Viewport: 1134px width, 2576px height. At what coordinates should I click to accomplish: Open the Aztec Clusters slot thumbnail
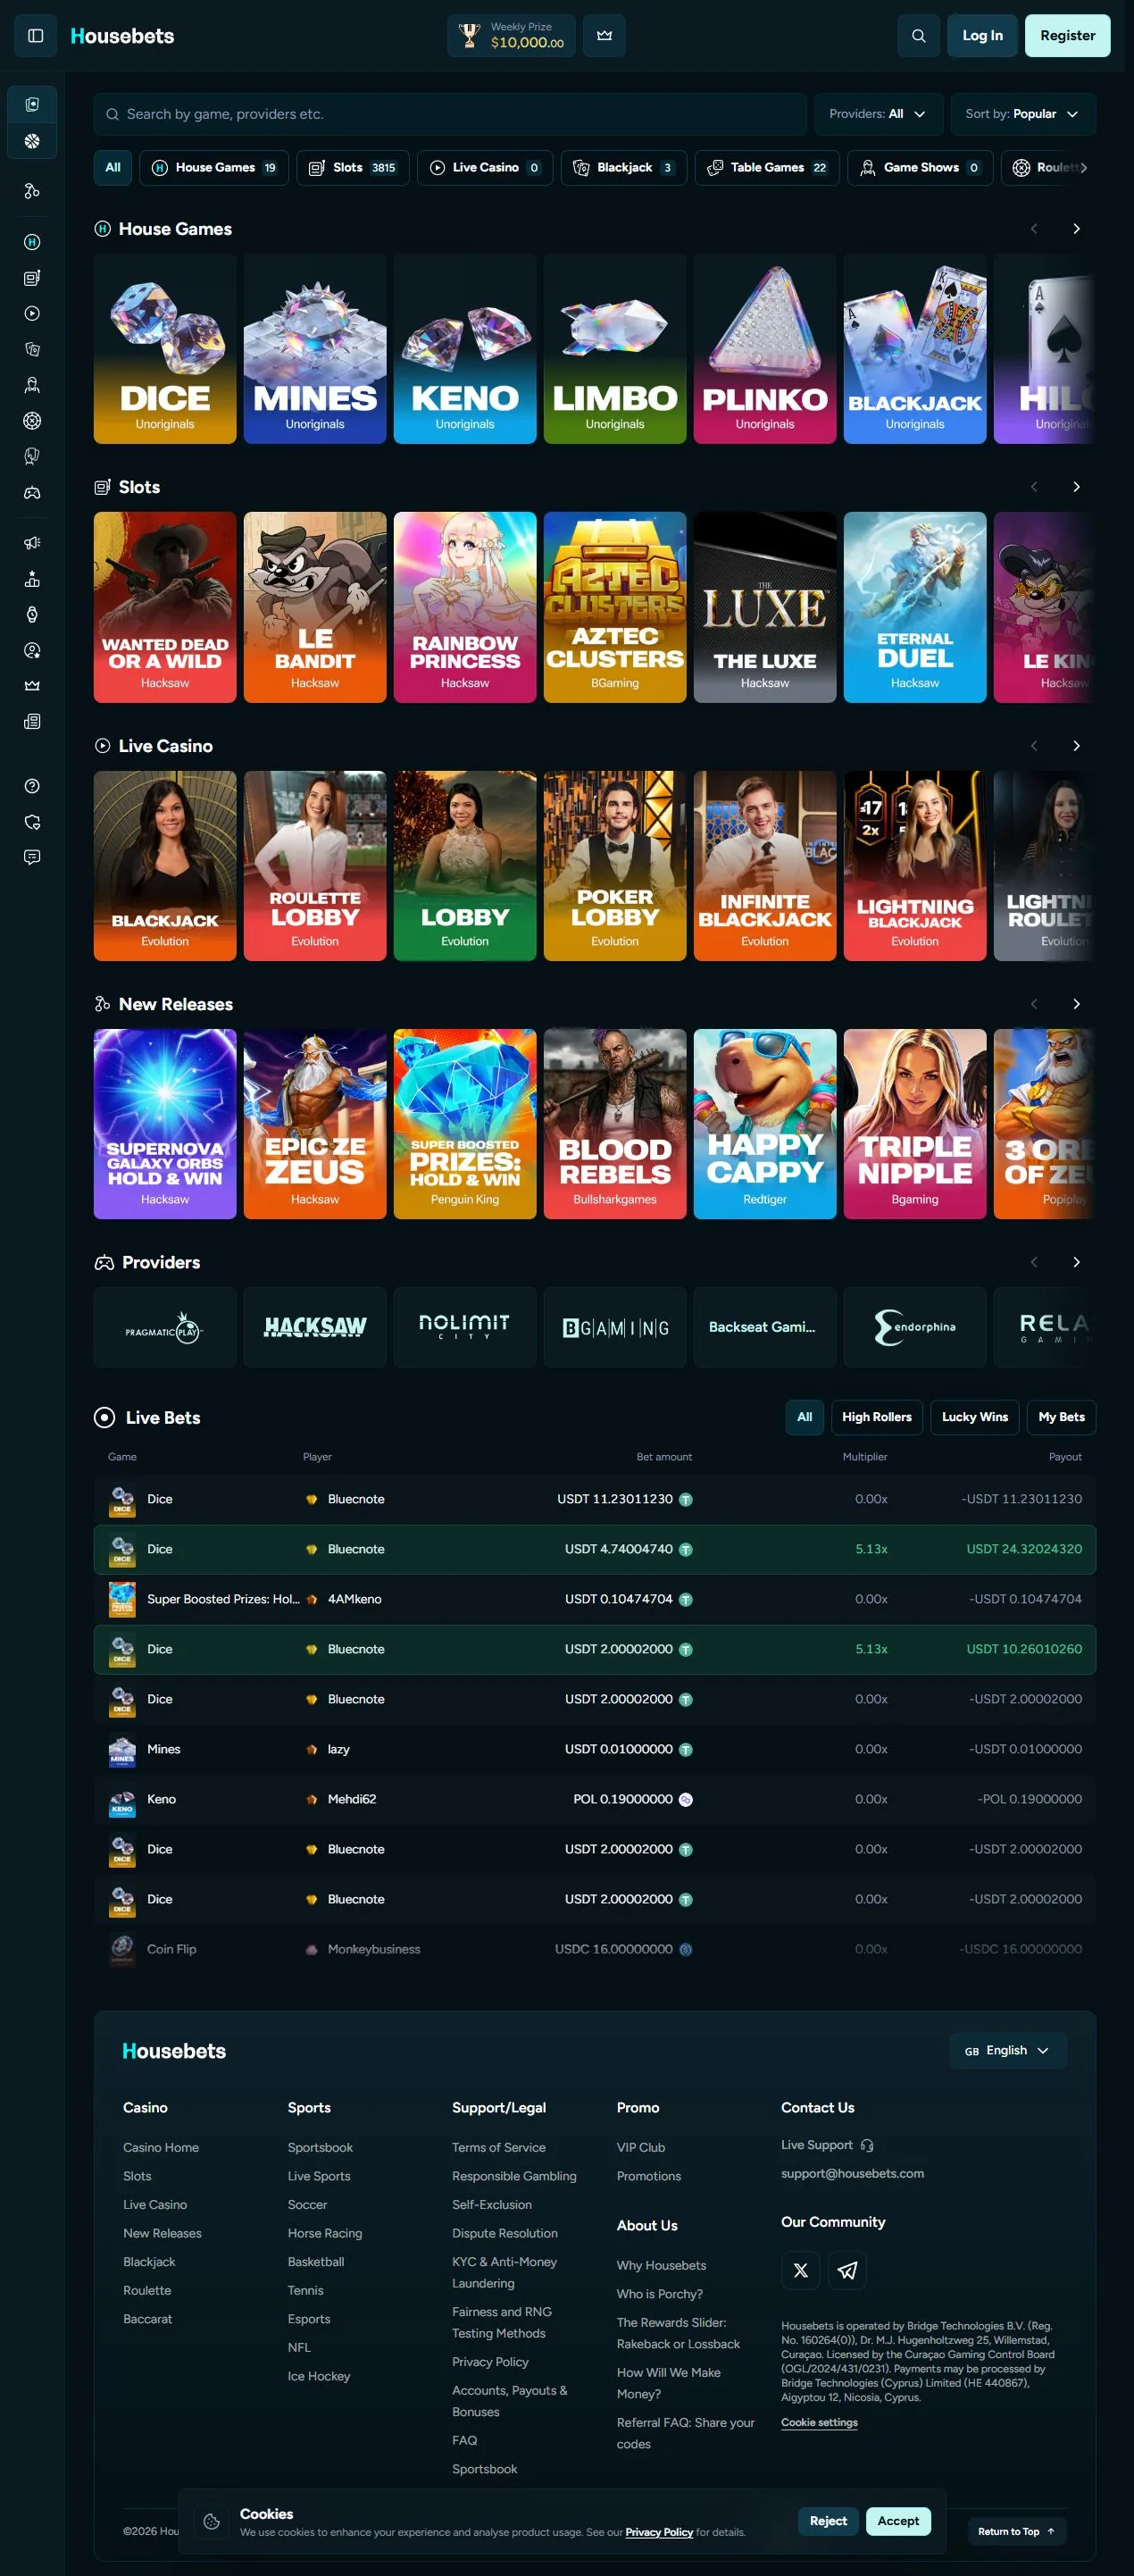pos(614,607)
